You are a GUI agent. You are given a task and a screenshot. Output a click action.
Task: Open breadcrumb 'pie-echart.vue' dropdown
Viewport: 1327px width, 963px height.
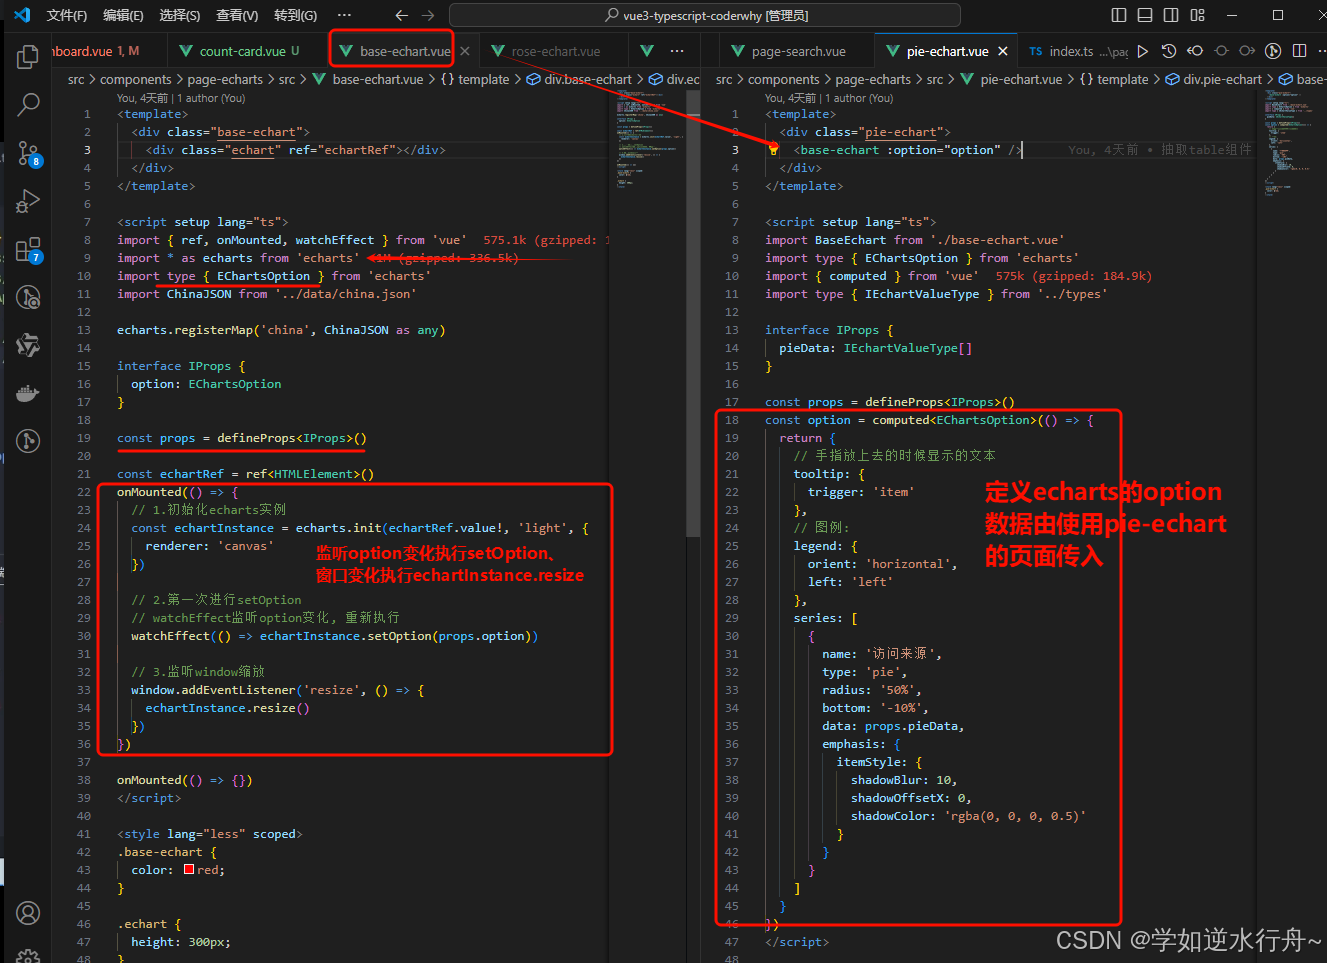tap(1021, 79)
